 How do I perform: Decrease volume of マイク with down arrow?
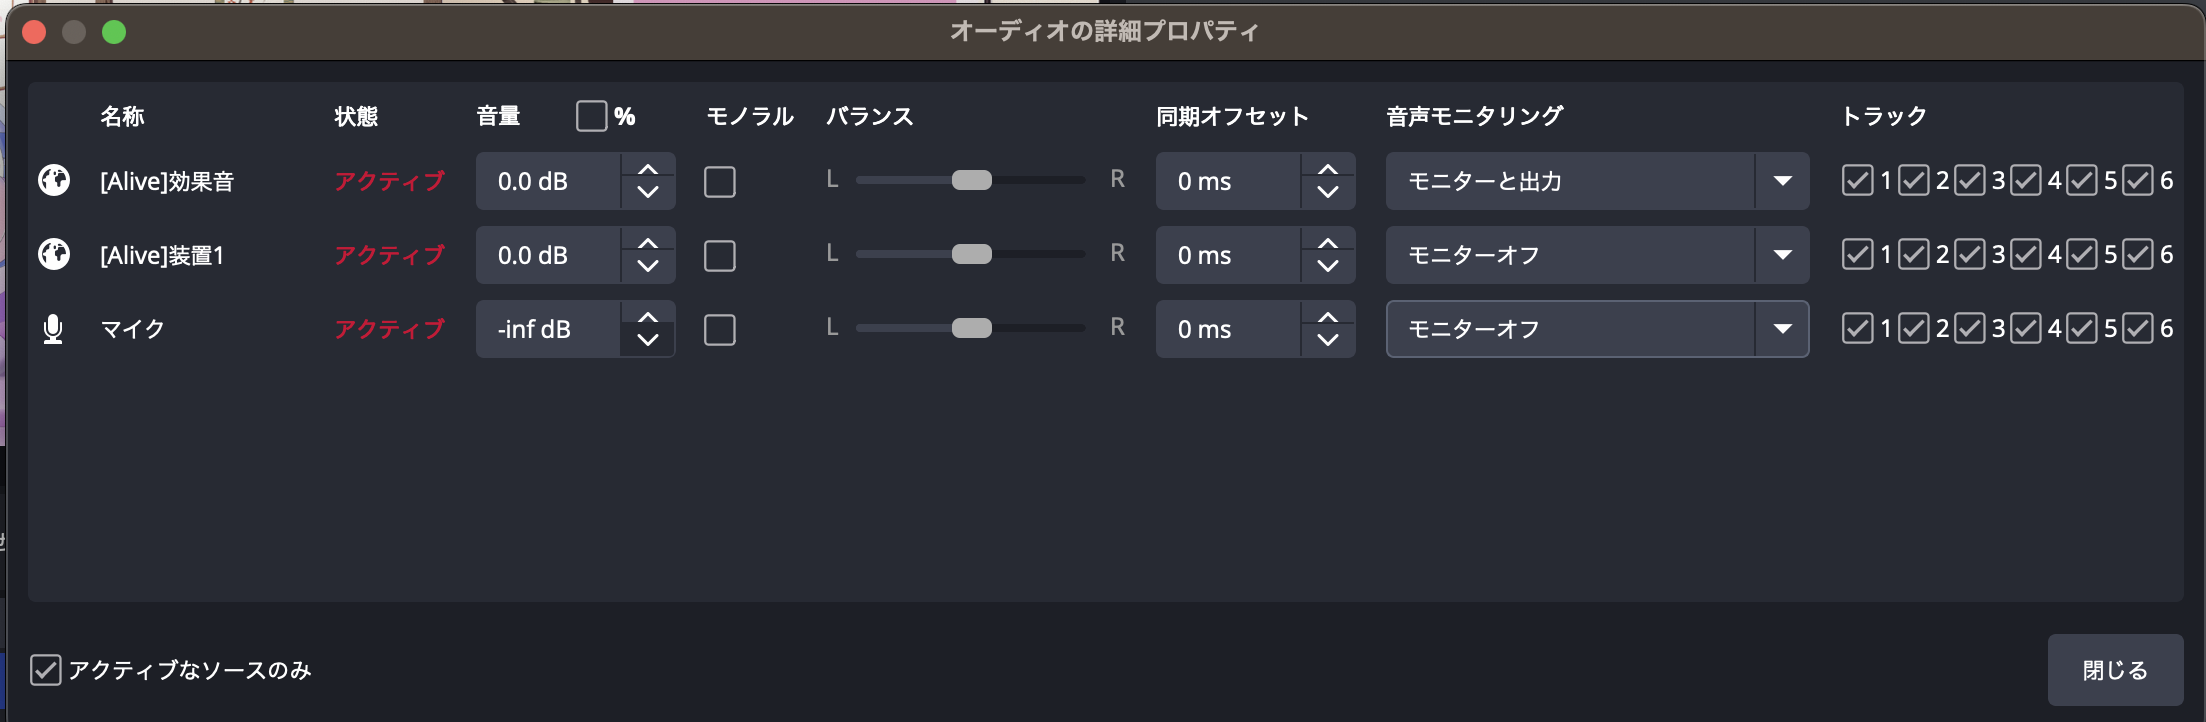coord(648,341)
